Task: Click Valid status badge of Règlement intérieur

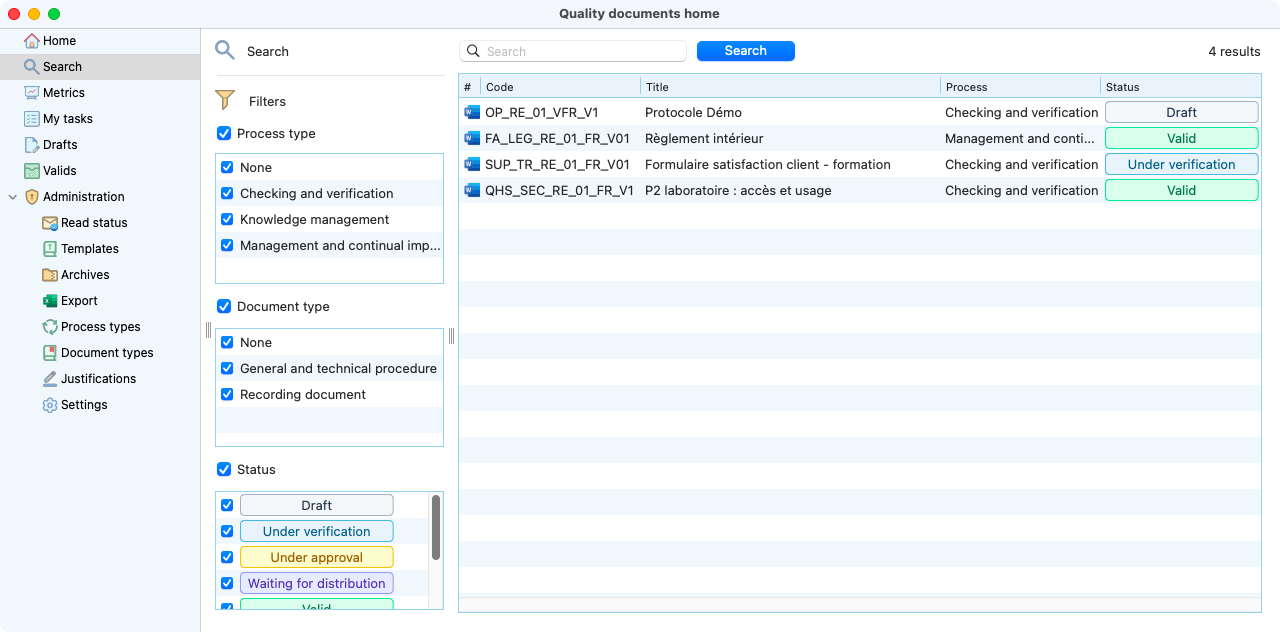Action: (1181, 139)
